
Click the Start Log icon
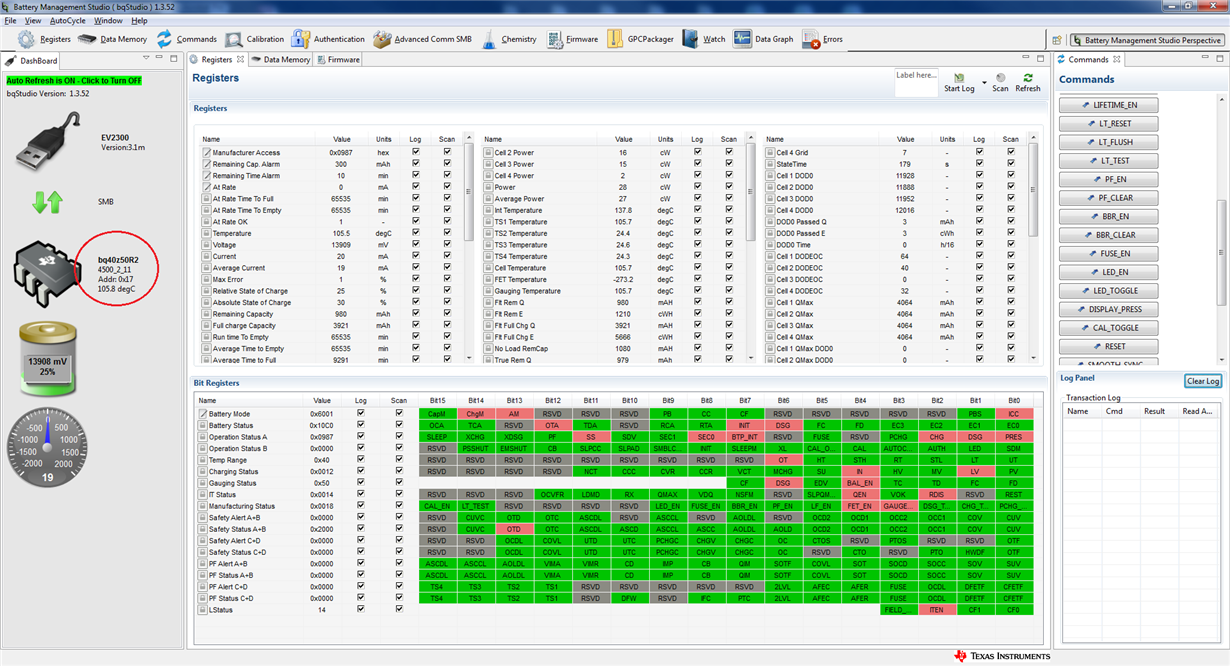pyautogui.click(x=958, y=77)
